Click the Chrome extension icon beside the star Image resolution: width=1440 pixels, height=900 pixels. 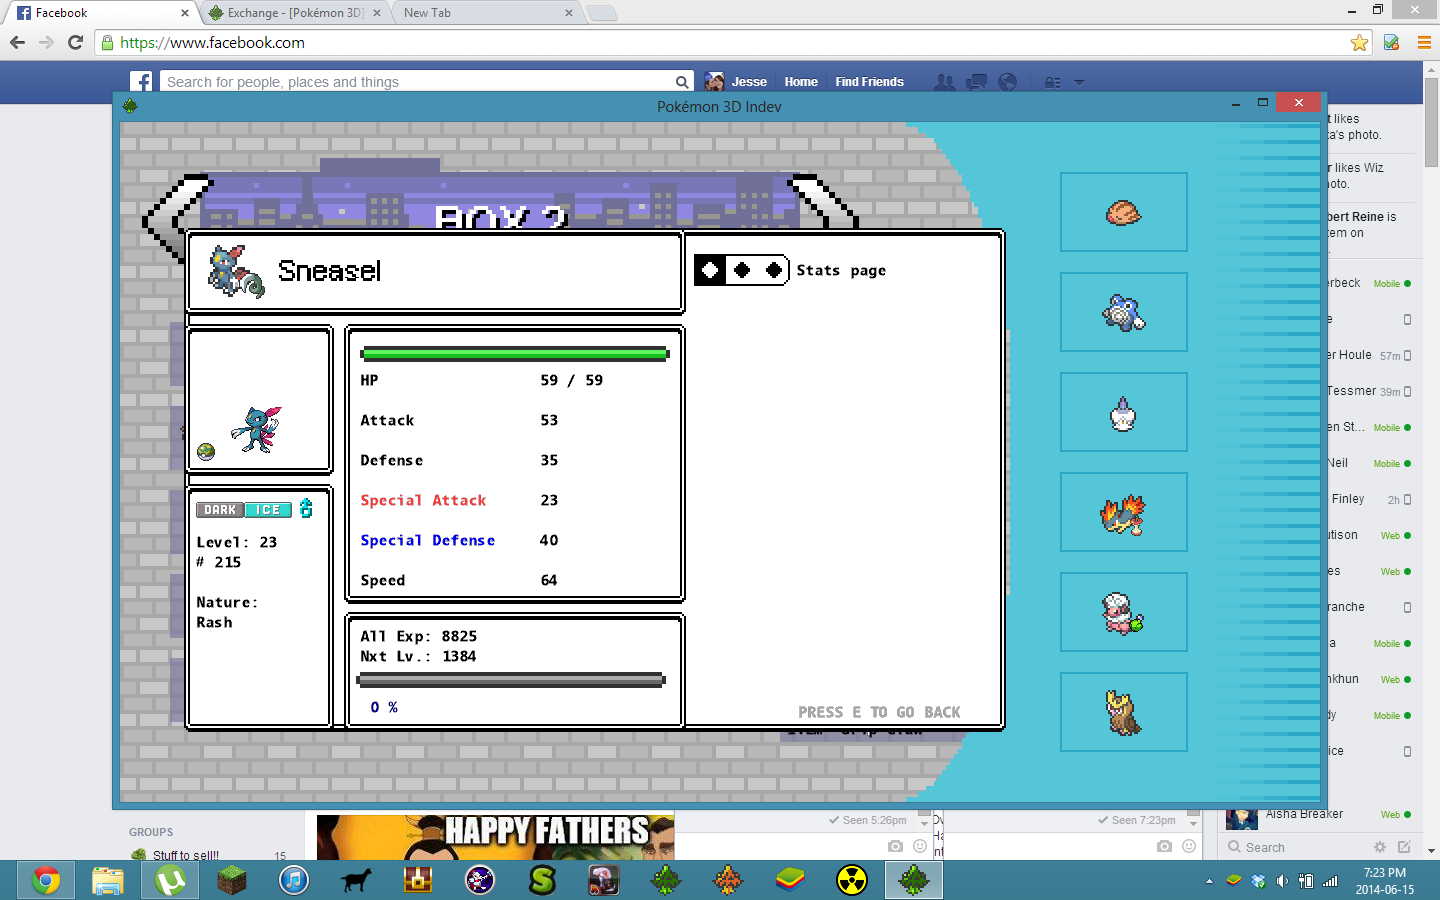coord(1391,42)
